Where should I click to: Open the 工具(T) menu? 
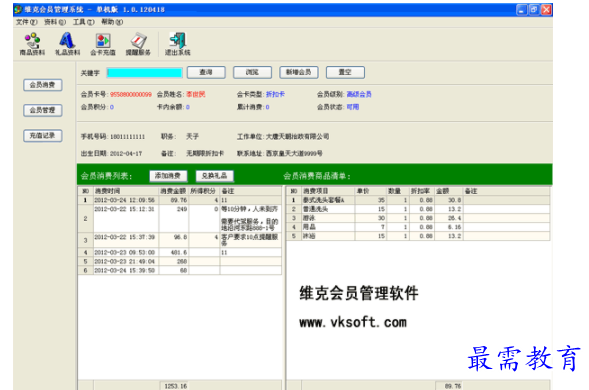(83, 22)
